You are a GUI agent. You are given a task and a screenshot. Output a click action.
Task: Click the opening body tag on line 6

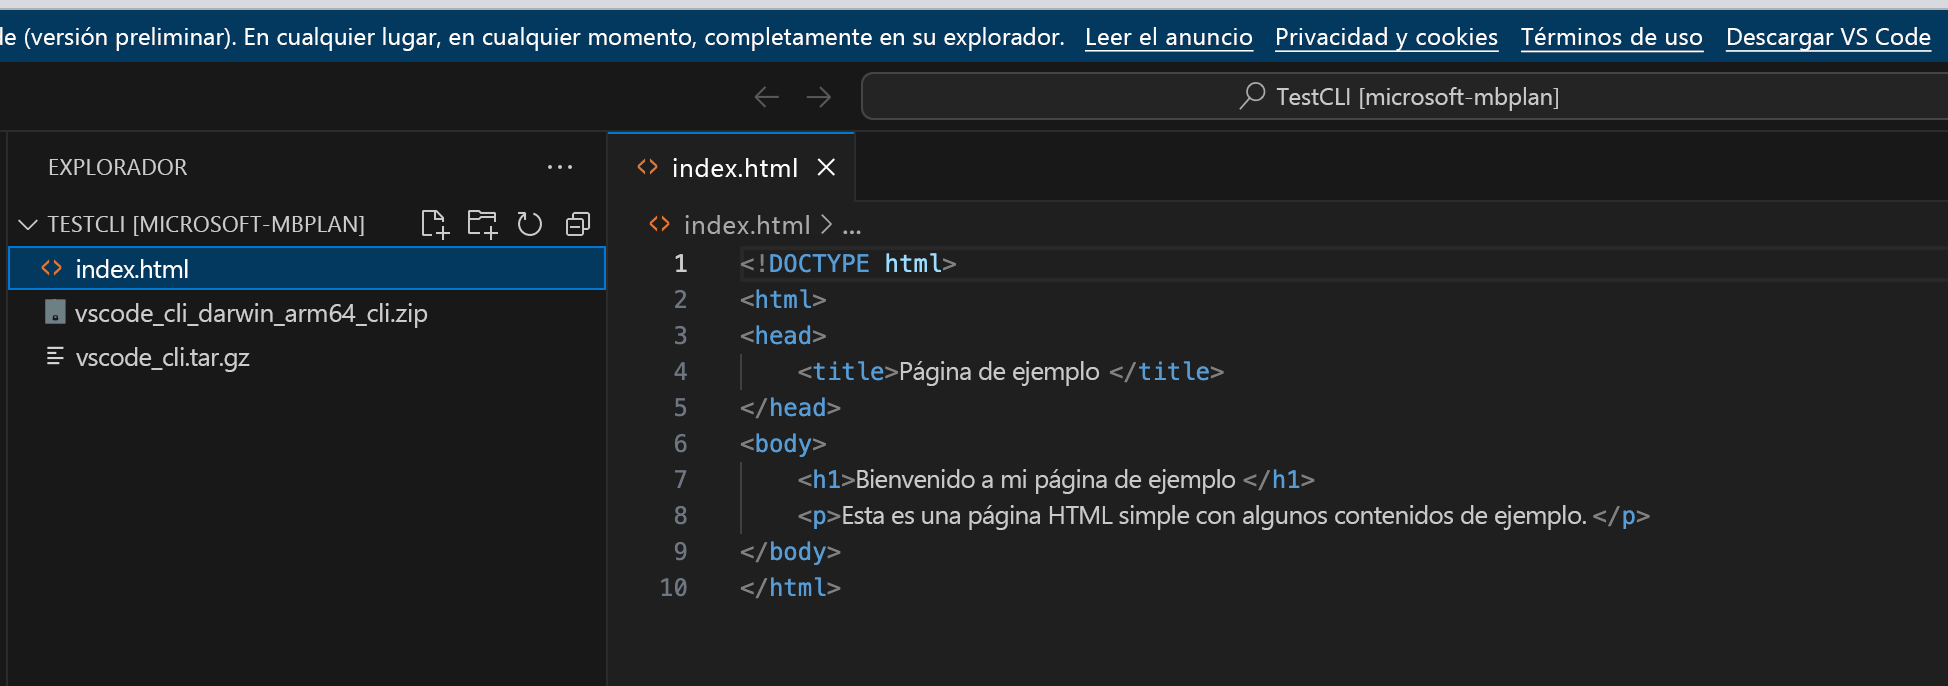(x=783, y=443)
